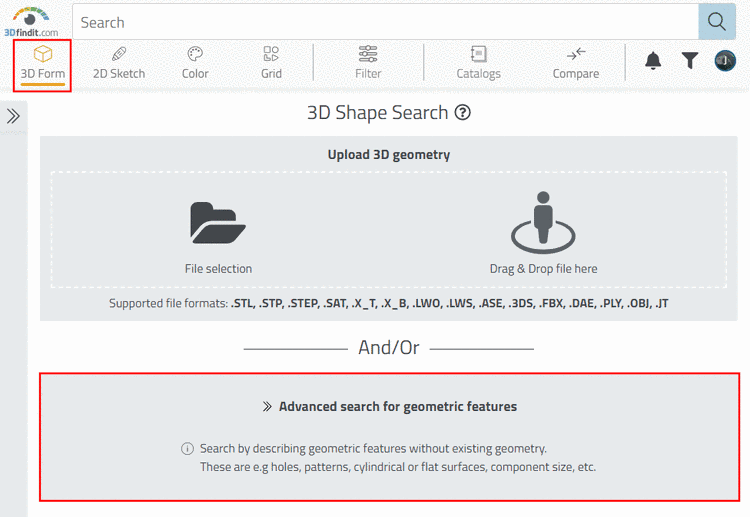The image size is (750, 517).
Task: Open the 2D Sketch search tab
Action: (119, 62)
